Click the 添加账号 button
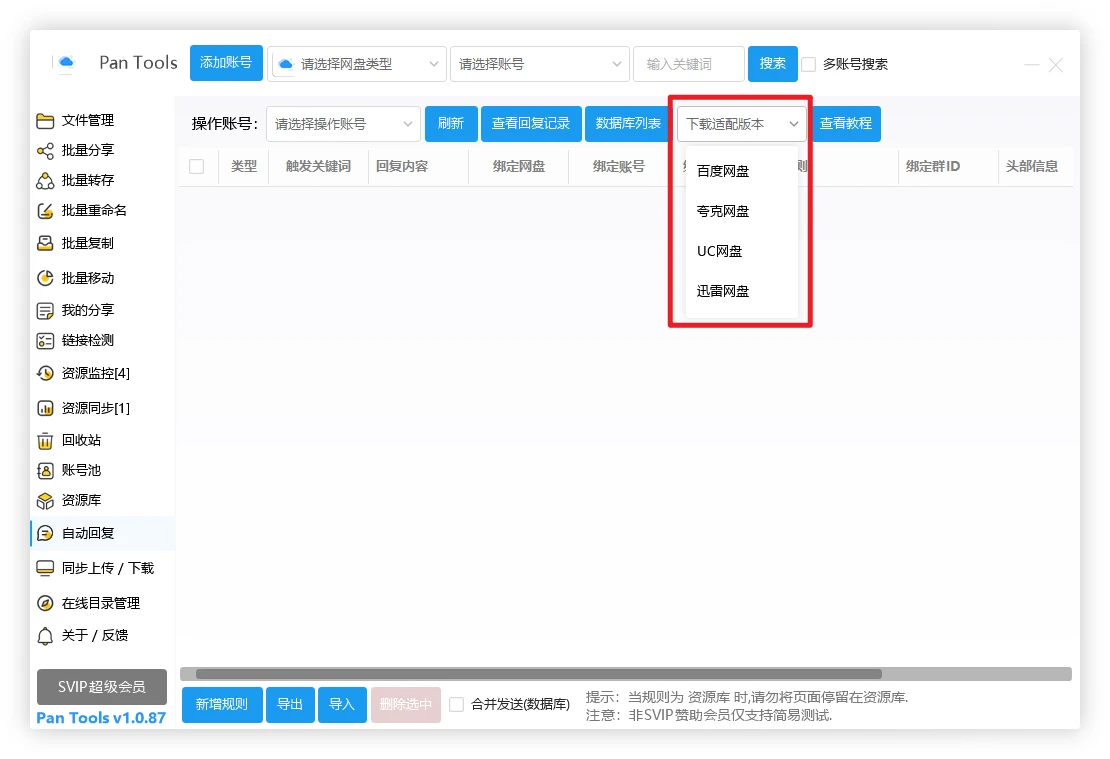 pos(226,63)
